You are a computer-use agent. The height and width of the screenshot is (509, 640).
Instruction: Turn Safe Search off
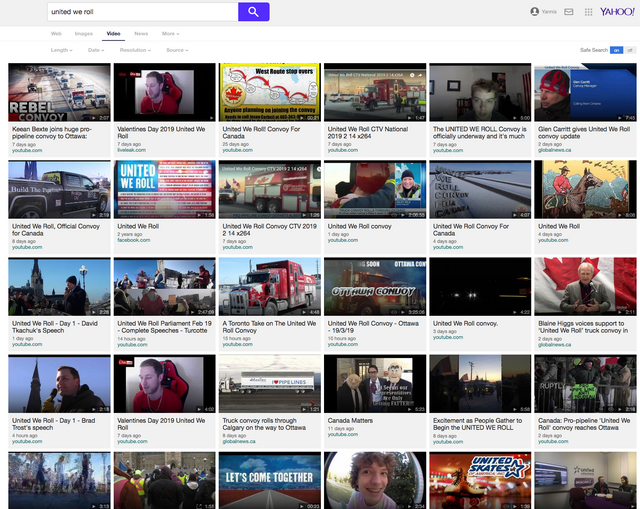(x=630, y=50)
